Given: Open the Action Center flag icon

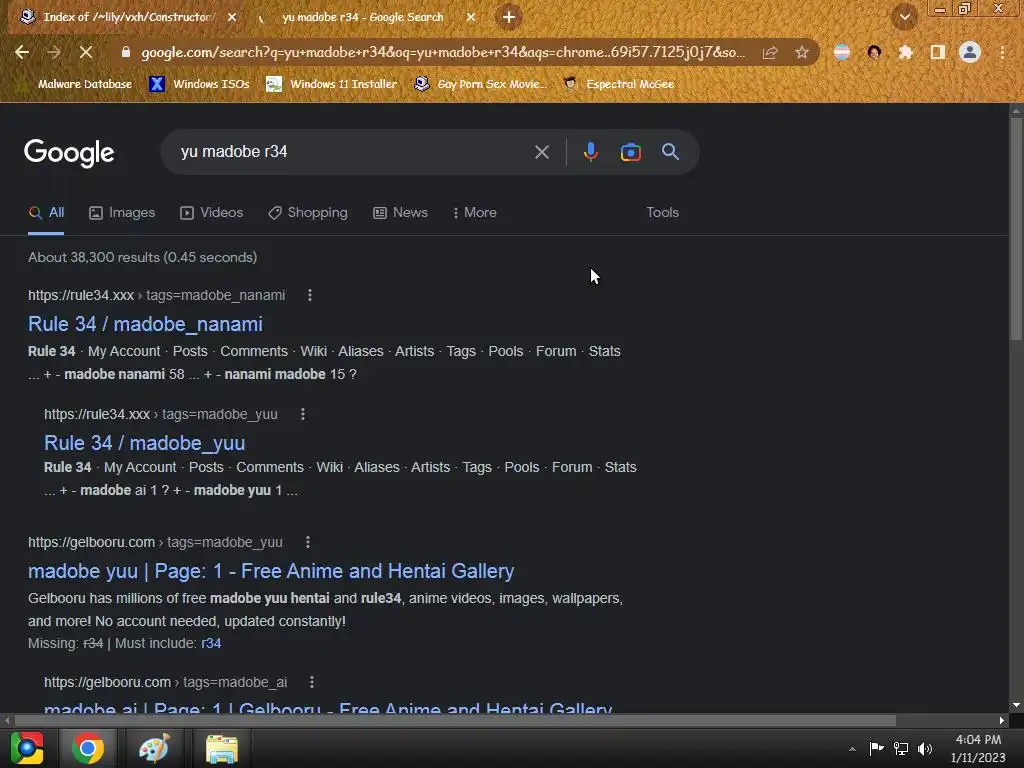Looking at the screenshot, I should [876, 748].
